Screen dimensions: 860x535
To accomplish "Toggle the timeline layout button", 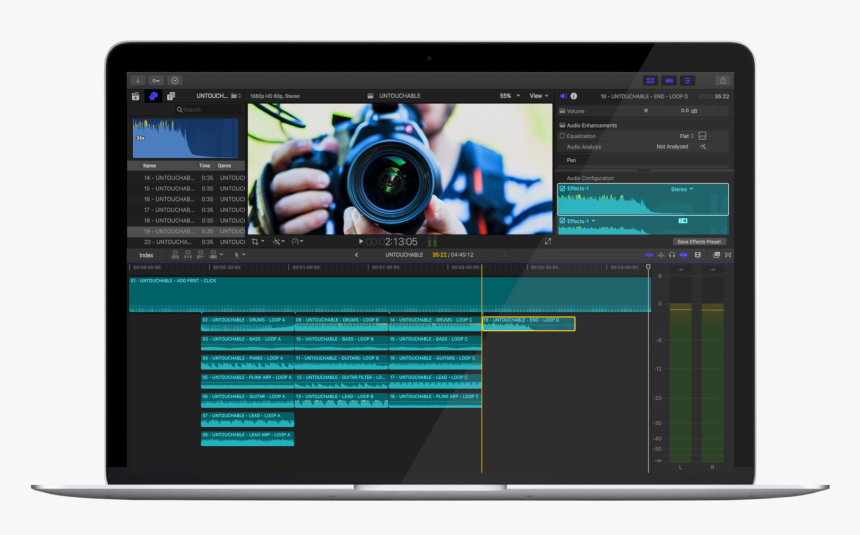I will pos(669,81).
